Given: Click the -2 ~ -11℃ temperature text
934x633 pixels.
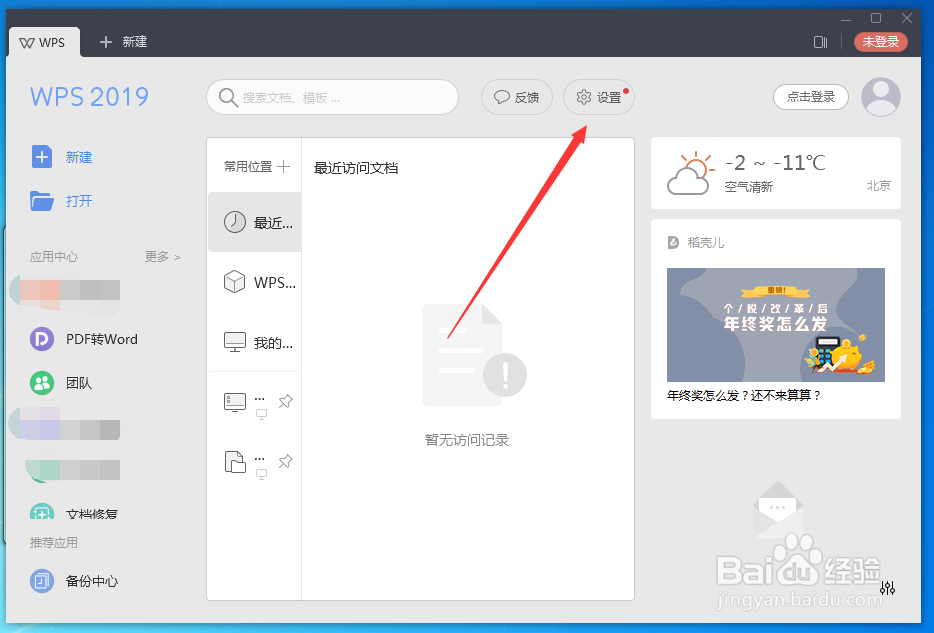Looking at the screenshot, I should [x=775, y=163].
